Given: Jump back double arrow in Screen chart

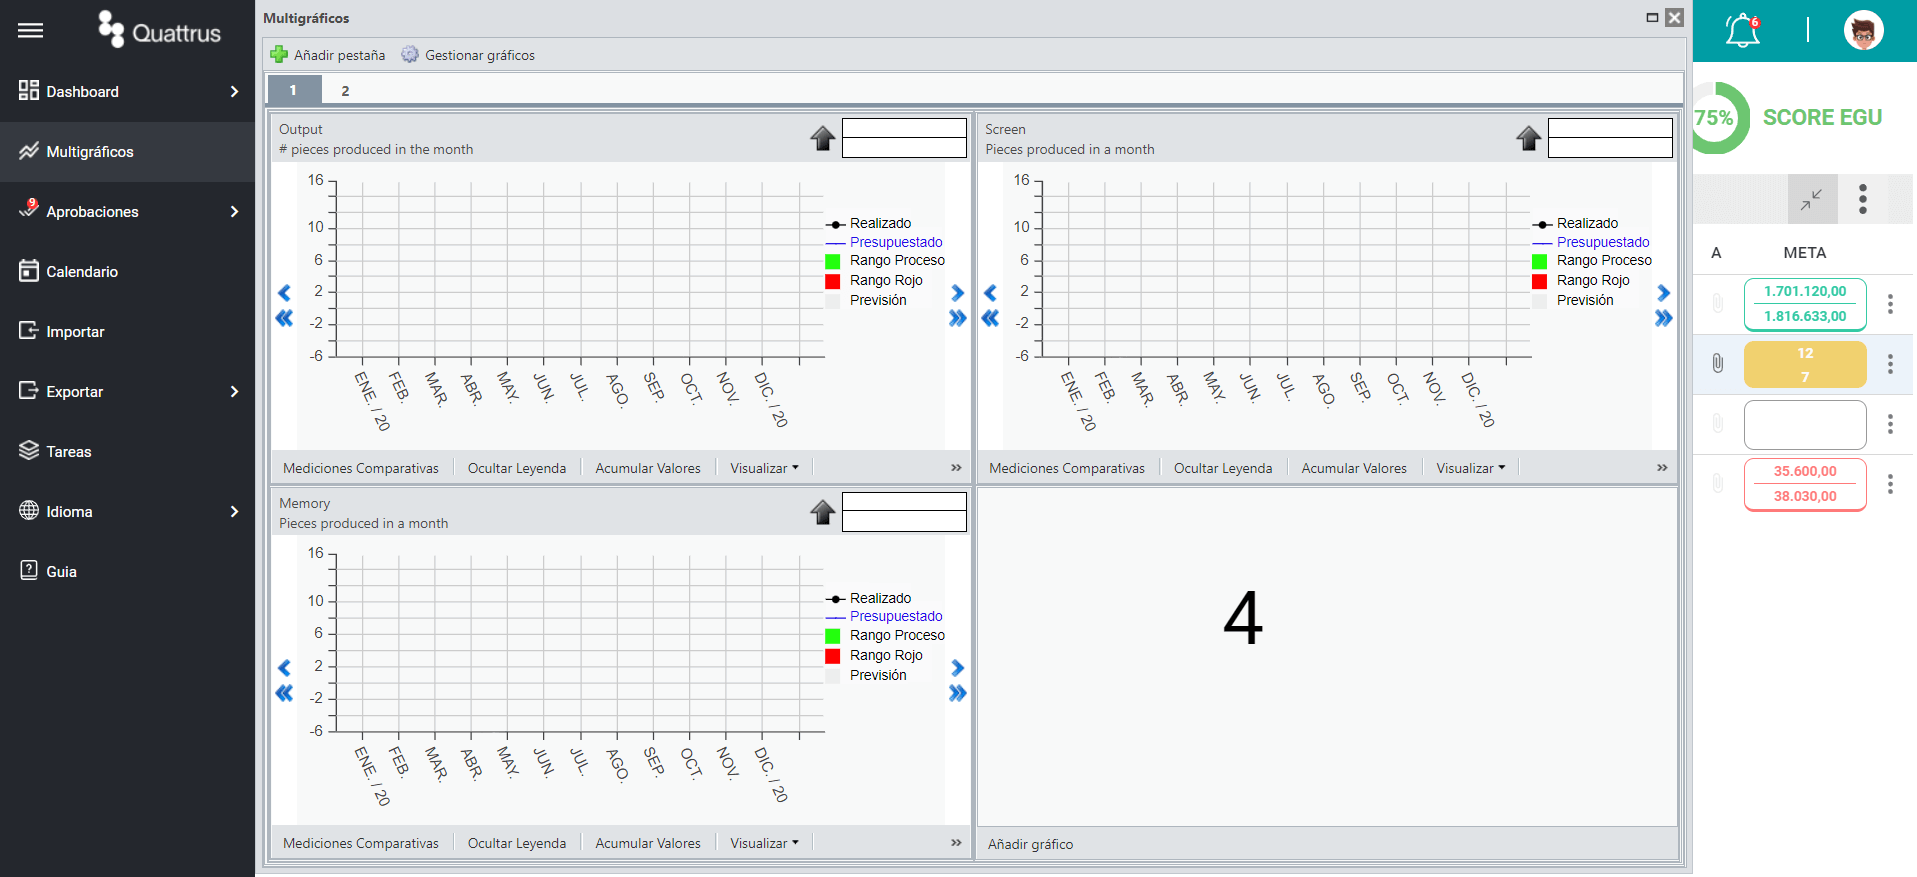Looking at the screenshot, I should pos(990,318).
